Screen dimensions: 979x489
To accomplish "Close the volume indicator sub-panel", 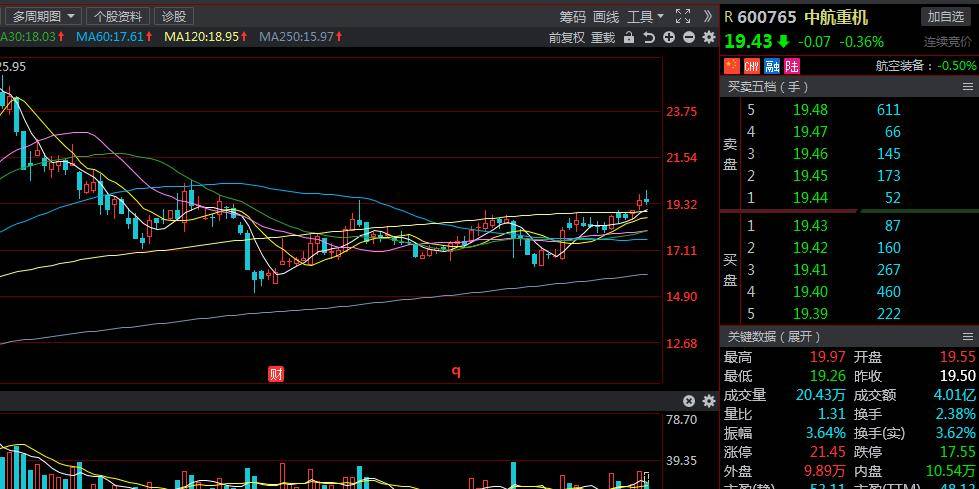I will (x=689, y=401).
